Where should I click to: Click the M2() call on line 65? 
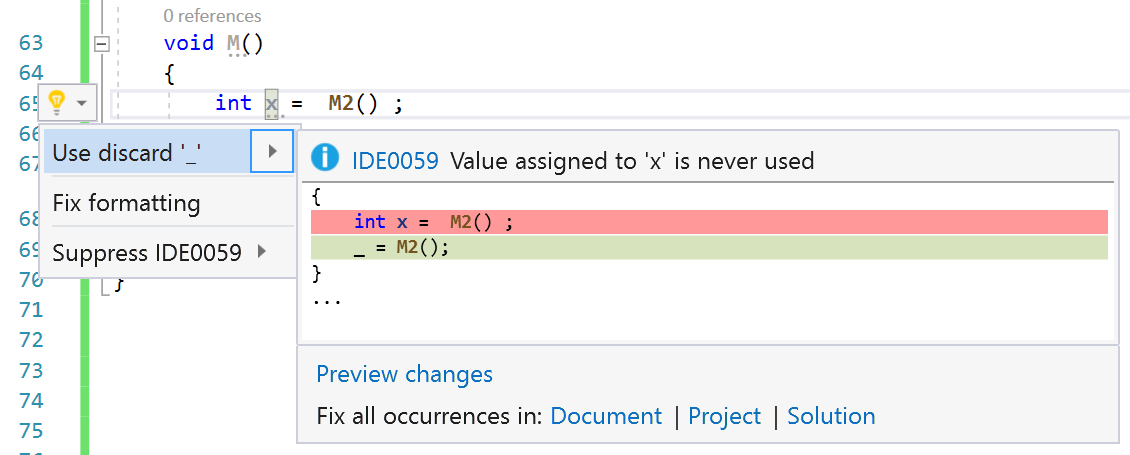click(x=353, y=103)
